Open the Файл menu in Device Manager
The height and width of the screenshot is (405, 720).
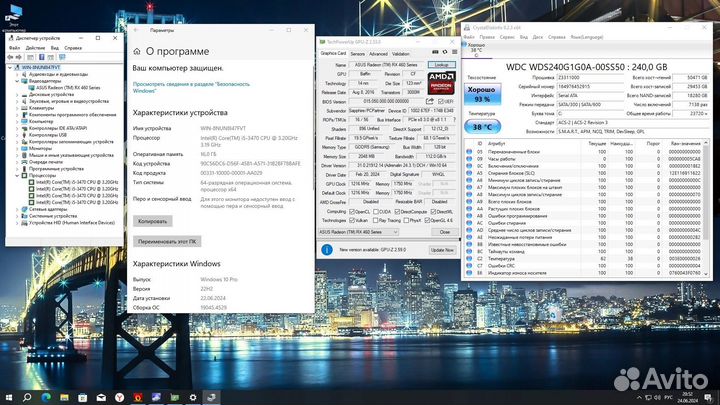pyautogui.click(x=14, y=48)
